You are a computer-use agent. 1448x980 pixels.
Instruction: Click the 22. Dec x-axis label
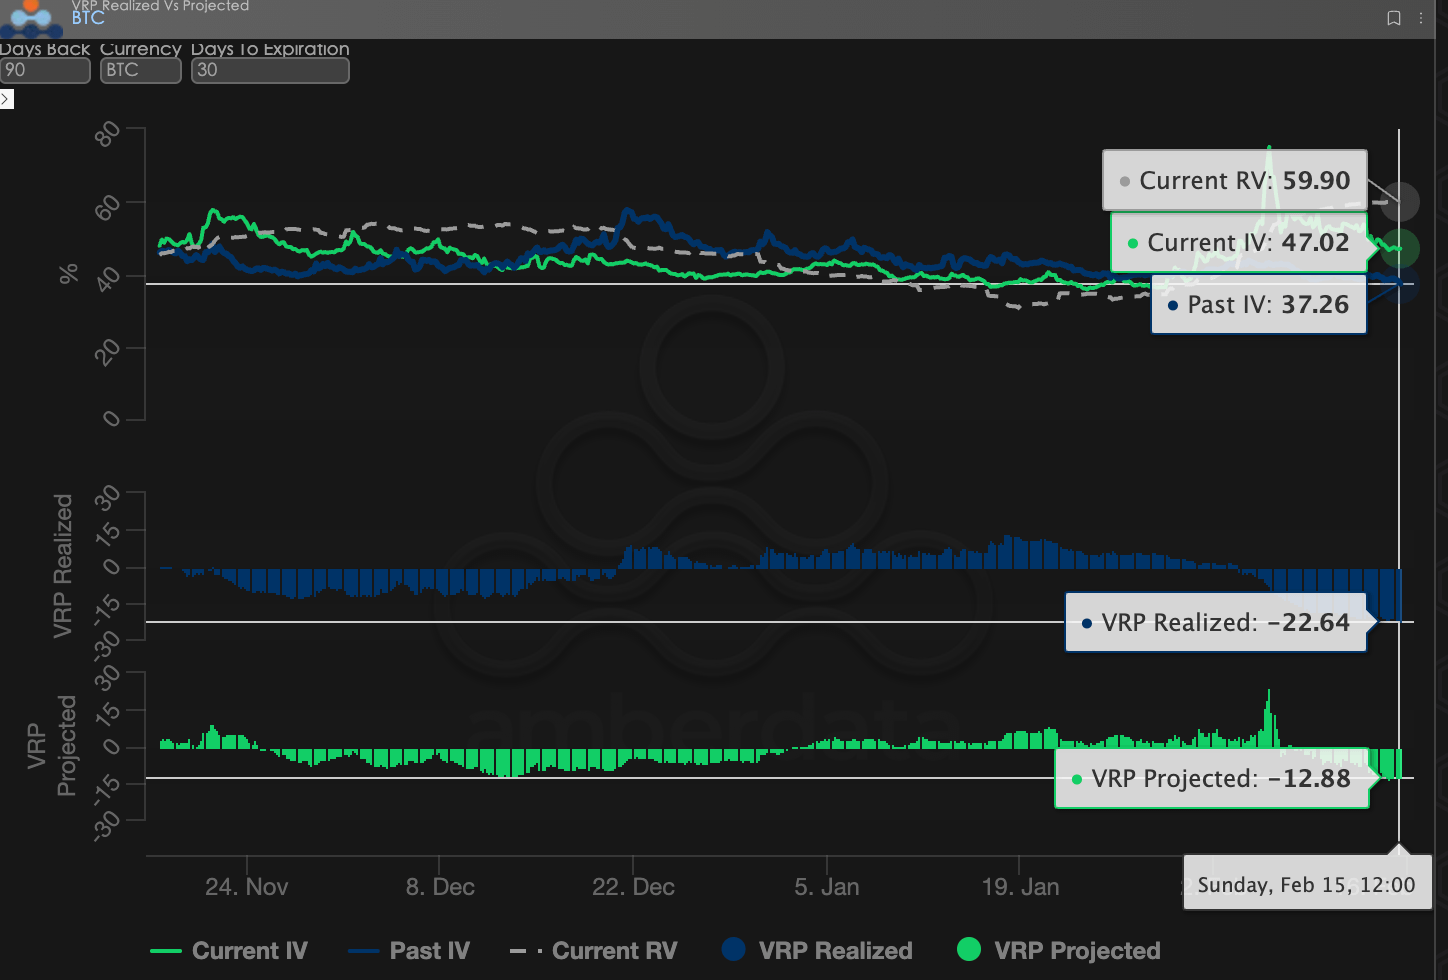tap(633, 887)
